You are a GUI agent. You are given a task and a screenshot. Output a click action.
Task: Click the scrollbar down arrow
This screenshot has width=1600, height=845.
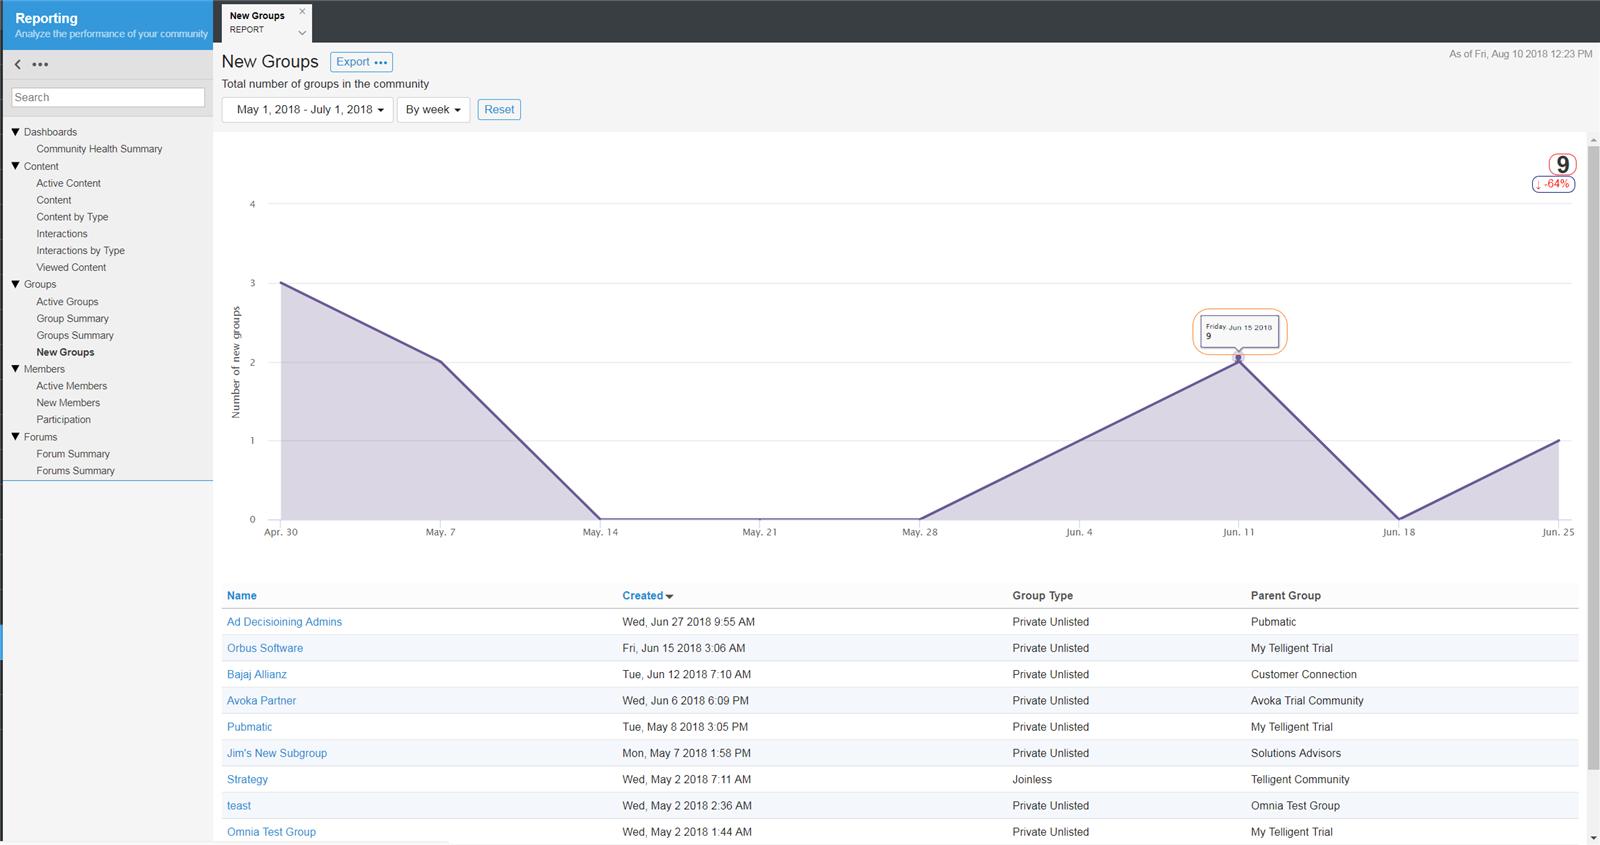point(1594,838)
